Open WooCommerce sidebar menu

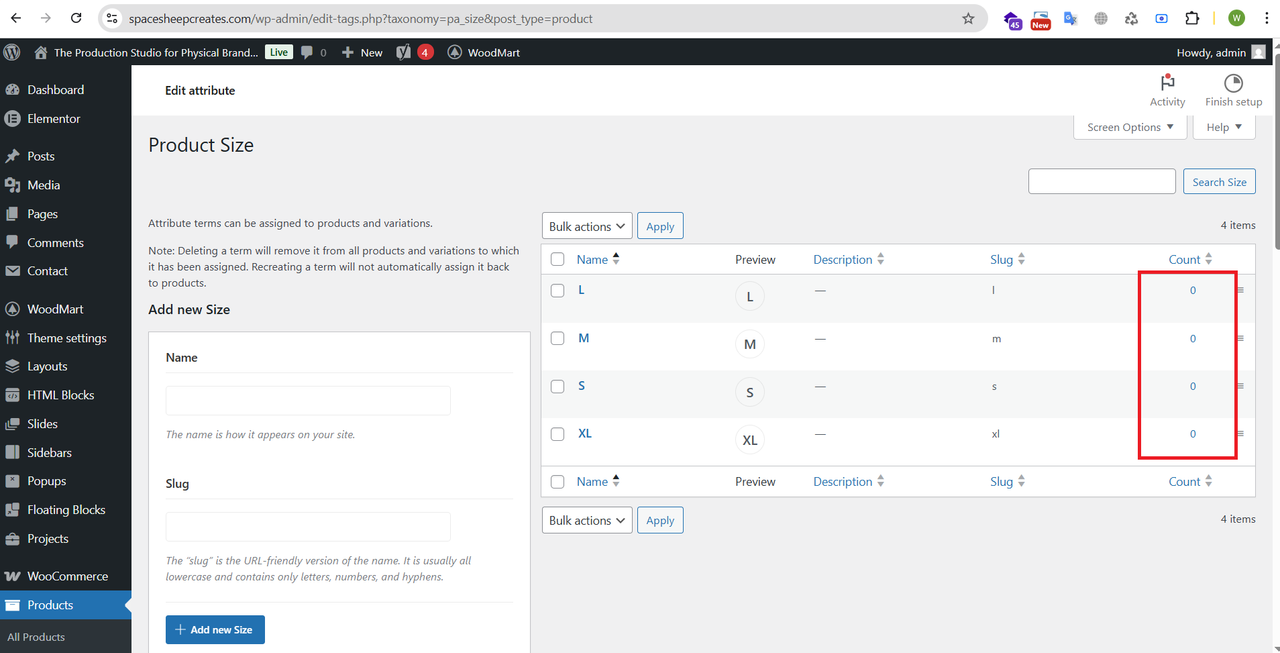(x=65, y=576)
